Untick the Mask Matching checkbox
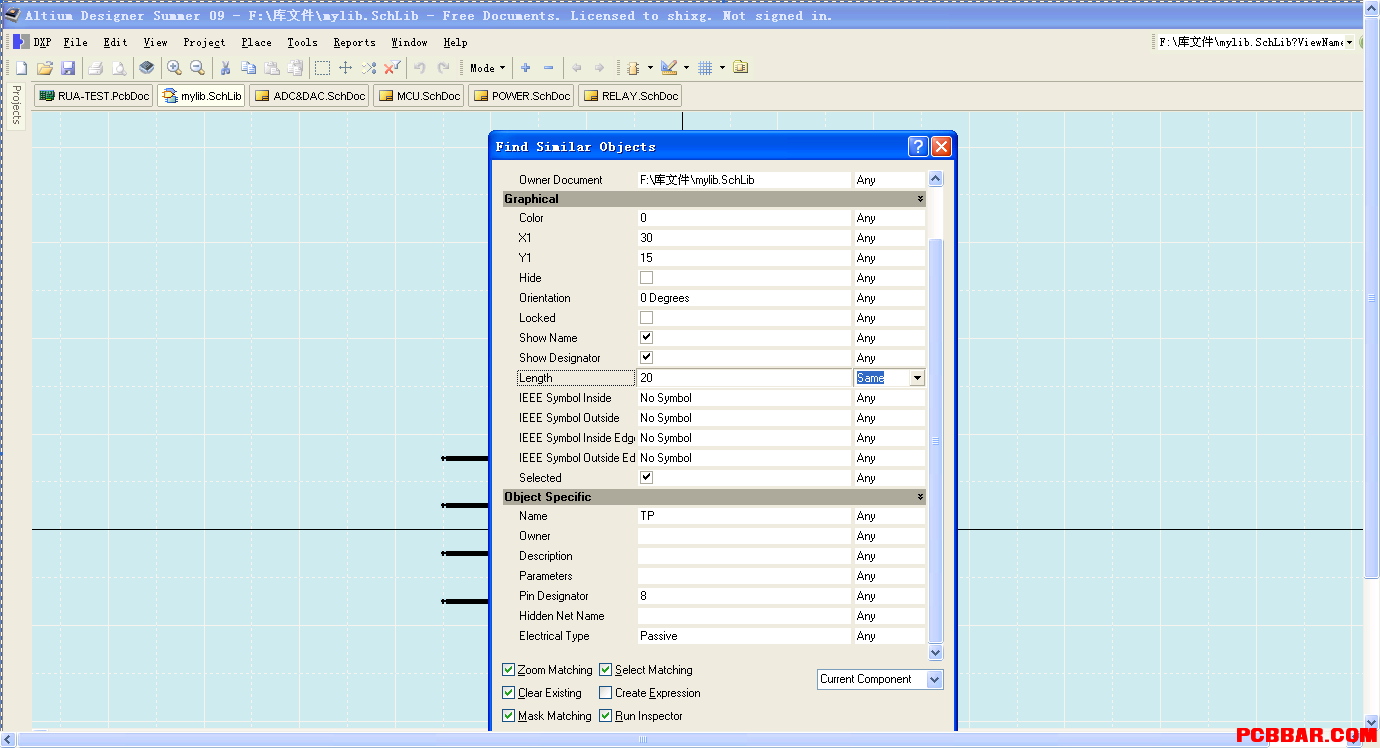This screenshot has height=748, width=1380. [x=509, y=716]
